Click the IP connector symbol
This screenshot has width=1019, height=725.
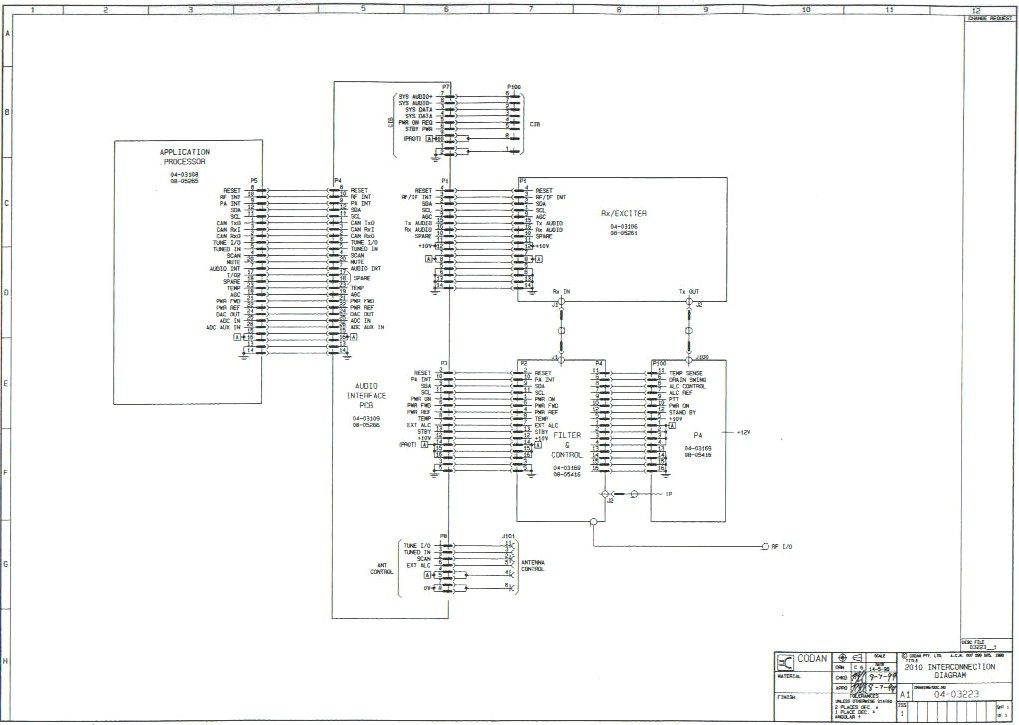tap(633, 494)
